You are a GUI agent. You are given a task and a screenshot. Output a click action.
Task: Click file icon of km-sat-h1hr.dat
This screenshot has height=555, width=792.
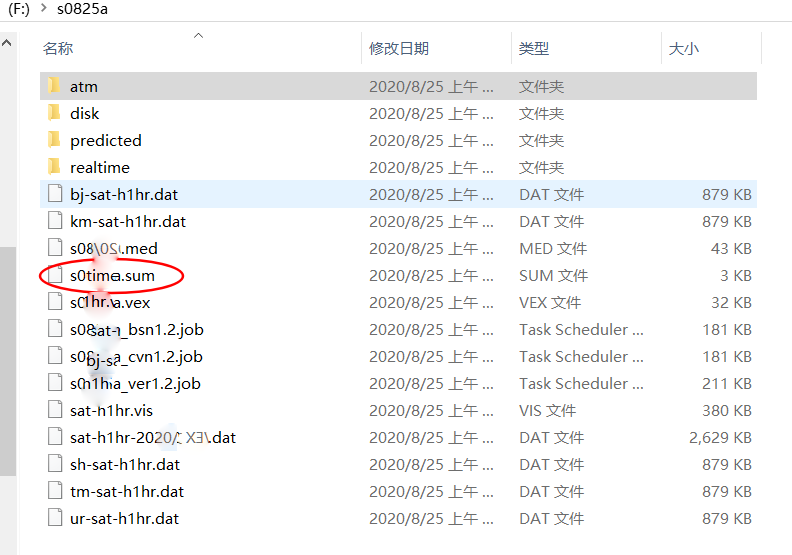coord(55,221)
